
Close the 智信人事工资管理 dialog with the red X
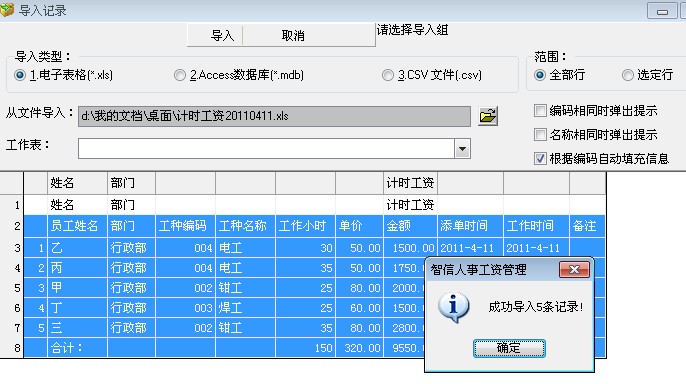[x=574, y=270]
